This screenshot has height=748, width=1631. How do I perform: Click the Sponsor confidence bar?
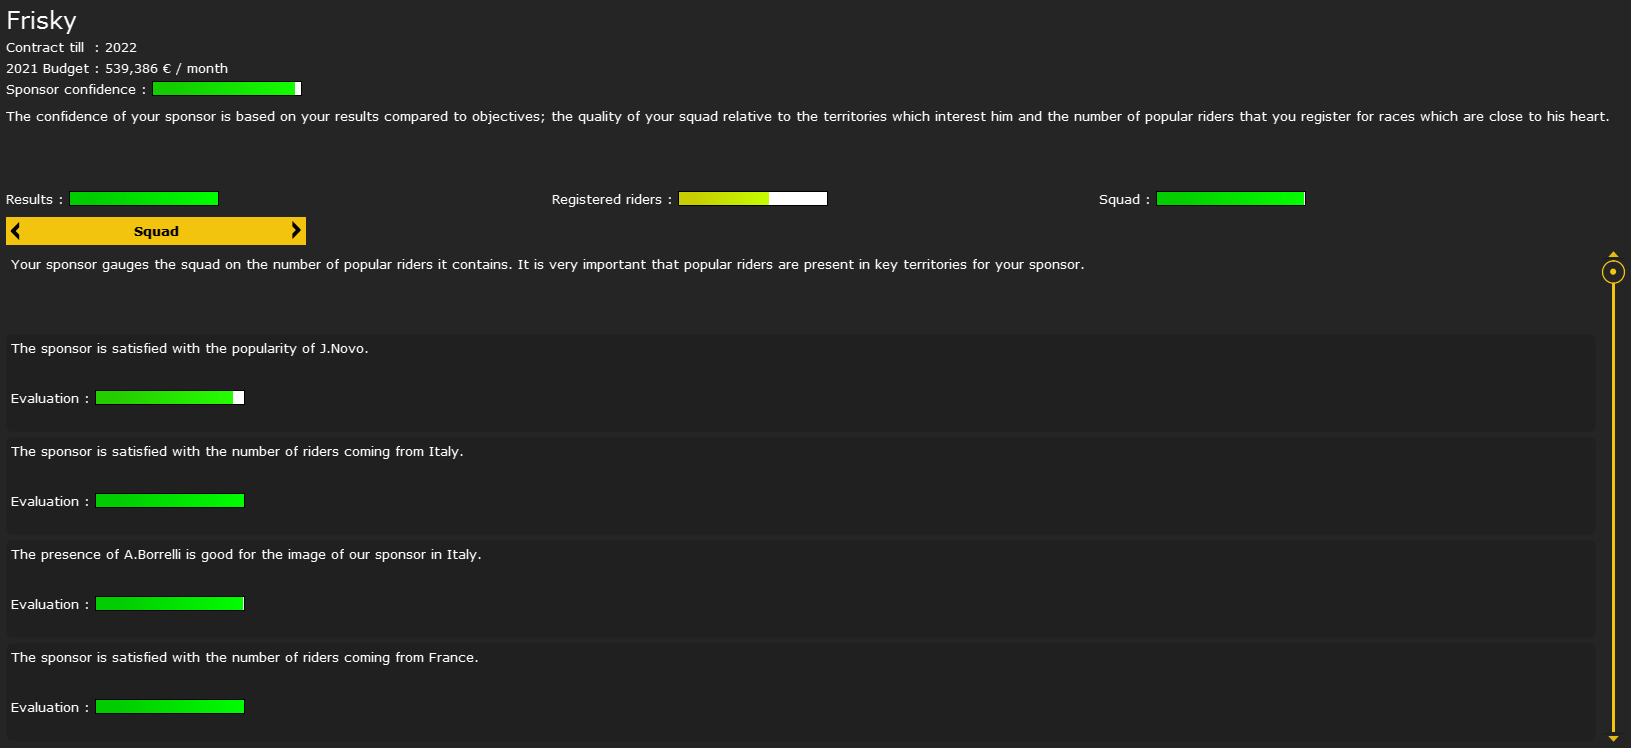click(x=227, y=89)
